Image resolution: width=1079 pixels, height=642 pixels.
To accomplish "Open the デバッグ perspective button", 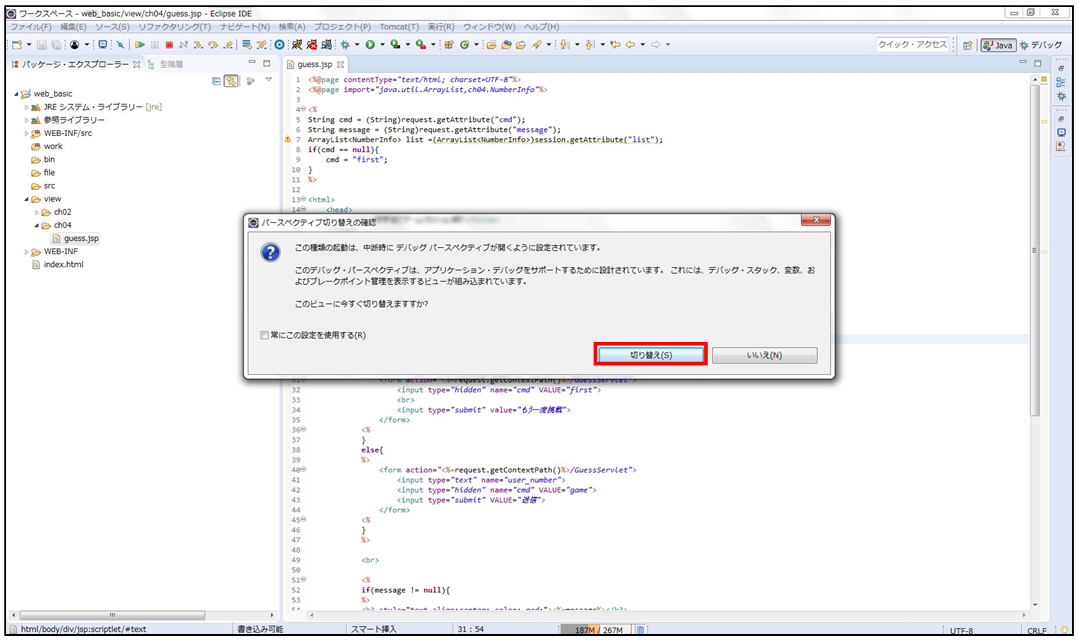I will coord(1041,45).
